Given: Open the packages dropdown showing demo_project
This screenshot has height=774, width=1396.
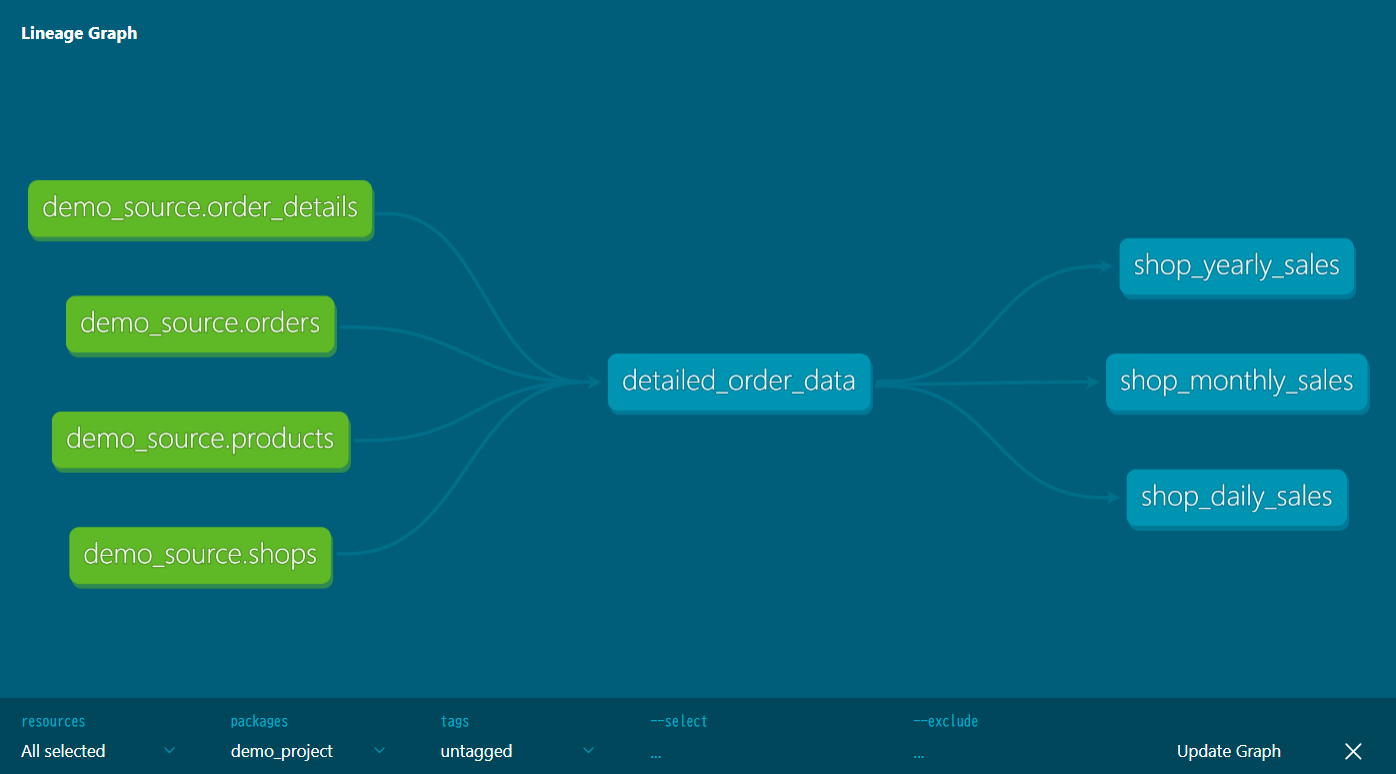Looking at the screenshot, I should (308, 751).
